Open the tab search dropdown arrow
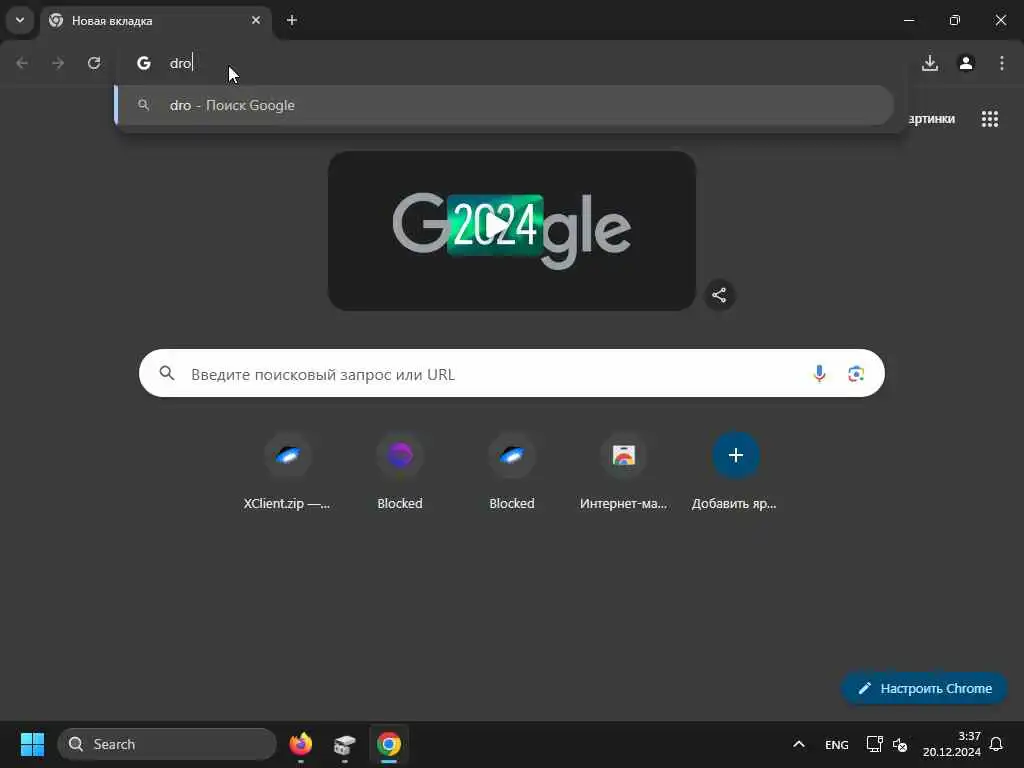 20,20
